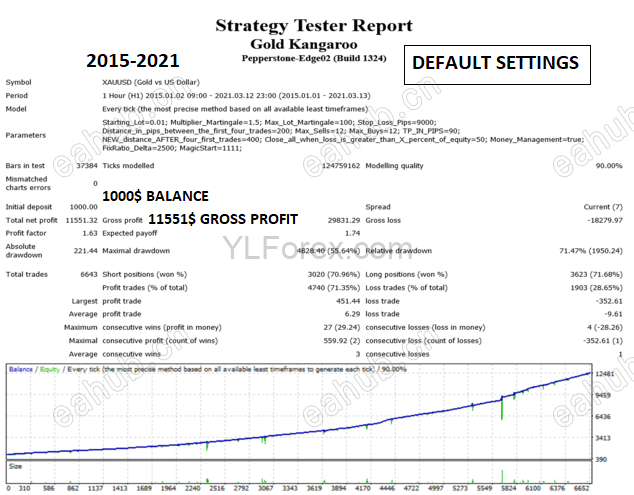Screen dimensions: 634x495
Task: Click the Equity legend label in chart
Action: click(50, 369)
